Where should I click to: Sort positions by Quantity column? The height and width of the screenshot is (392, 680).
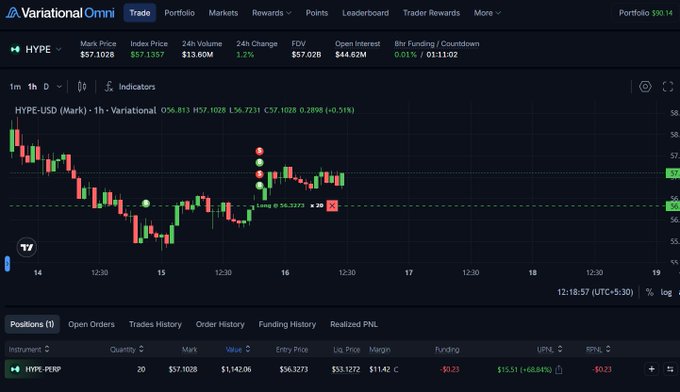coord(127,349)
